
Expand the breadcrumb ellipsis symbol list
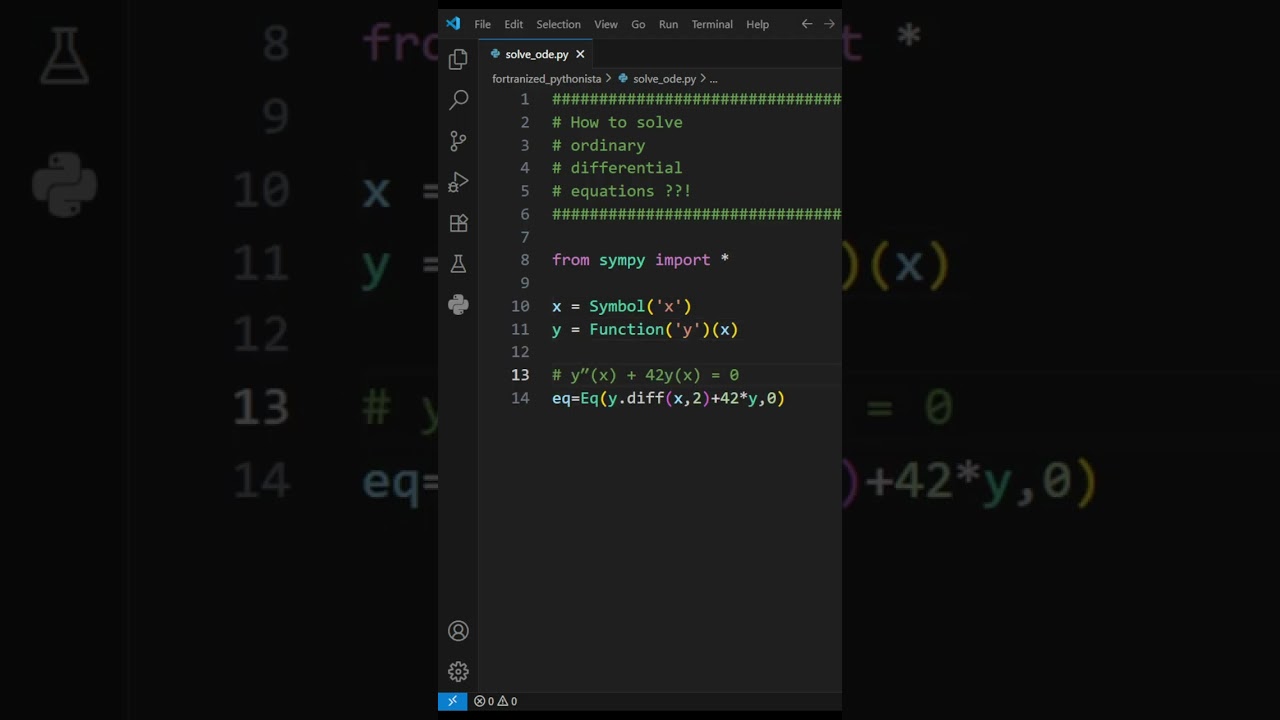(713, 78)
